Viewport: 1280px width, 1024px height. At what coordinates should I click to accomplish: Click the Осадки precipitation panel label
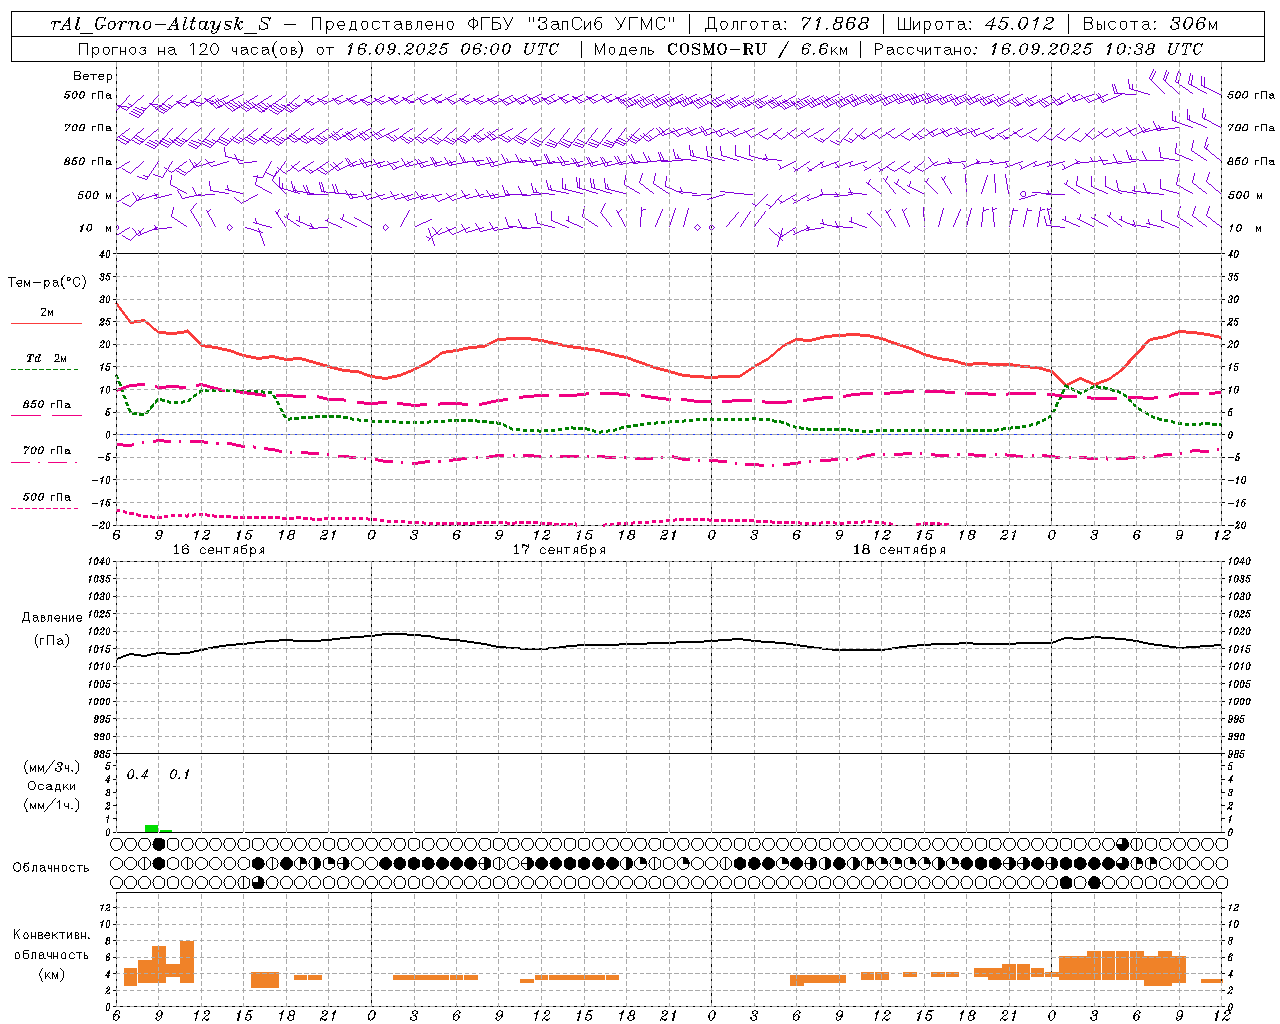click(x=52, y=786)
